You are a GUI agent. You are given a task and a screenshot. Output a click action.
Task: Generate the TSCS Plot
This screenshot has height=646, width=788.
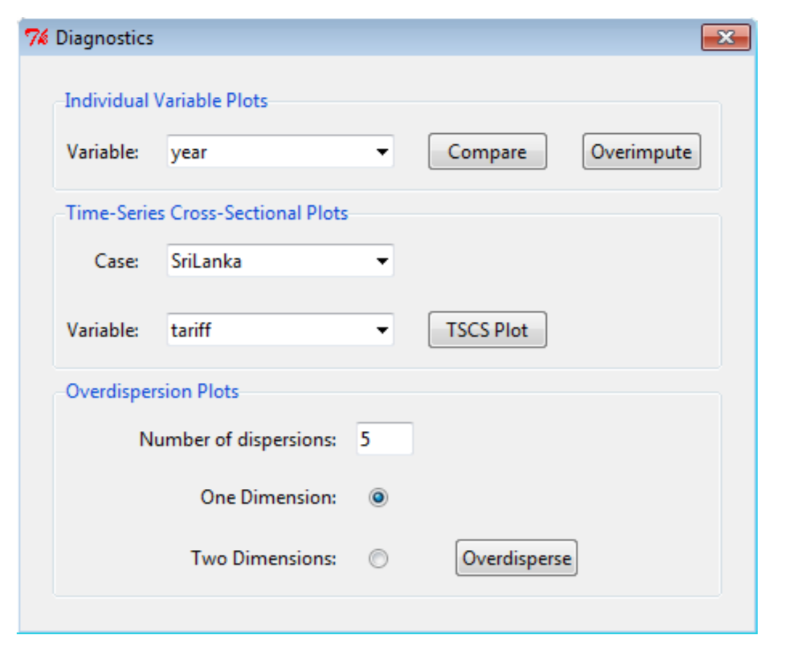[487, 330]
